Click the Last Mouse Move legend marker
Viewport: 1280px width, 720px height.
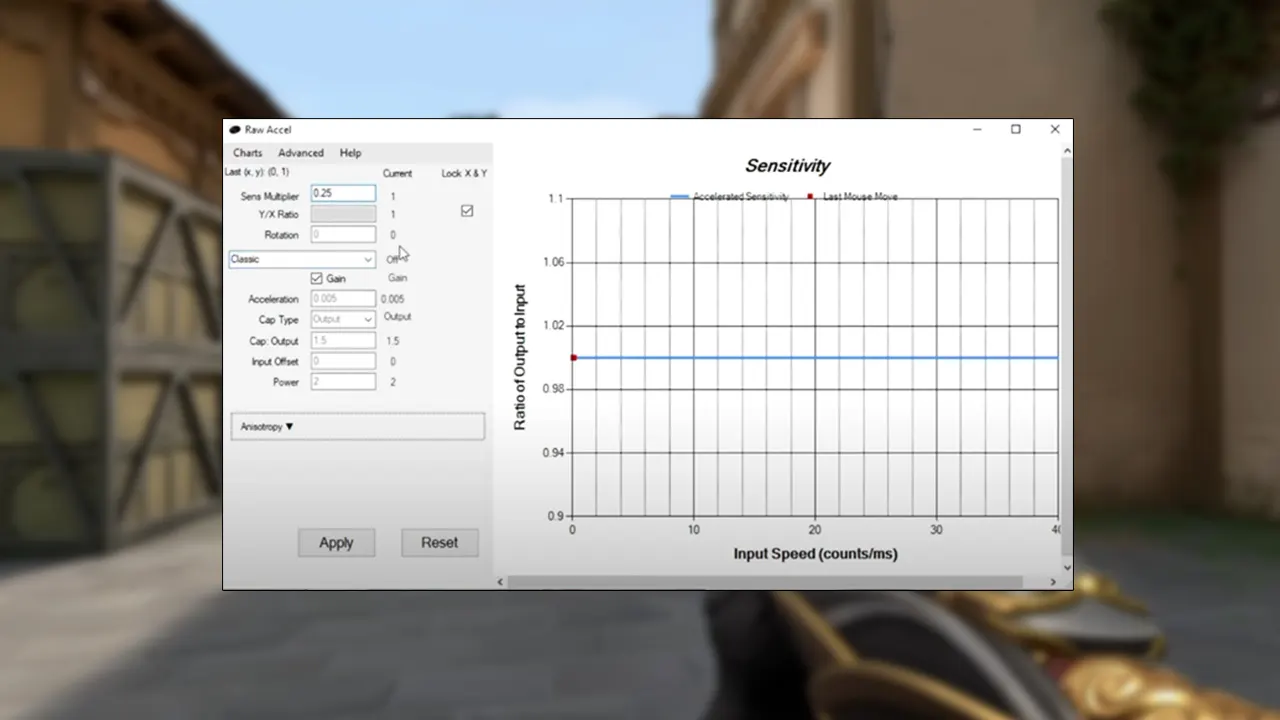click(x=808, y=196)
